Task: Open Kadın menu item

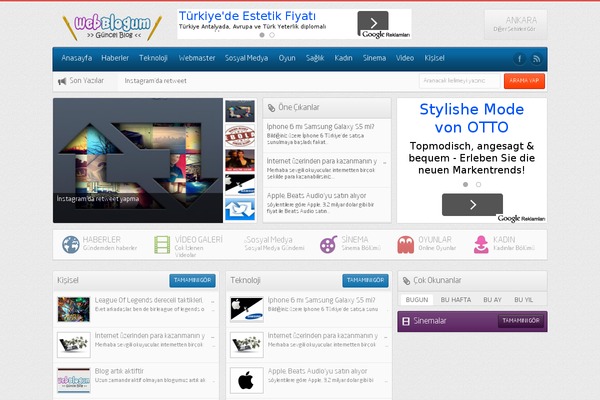Action: tap(343, 58)
